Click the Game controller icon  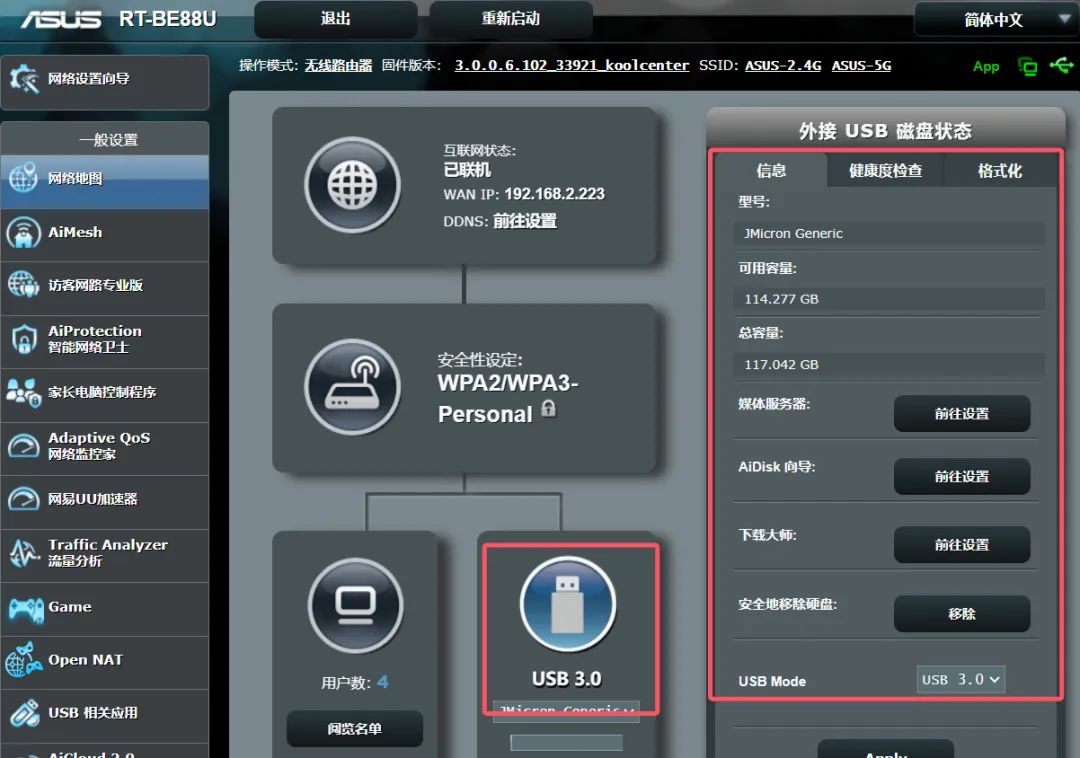point(26,608)
